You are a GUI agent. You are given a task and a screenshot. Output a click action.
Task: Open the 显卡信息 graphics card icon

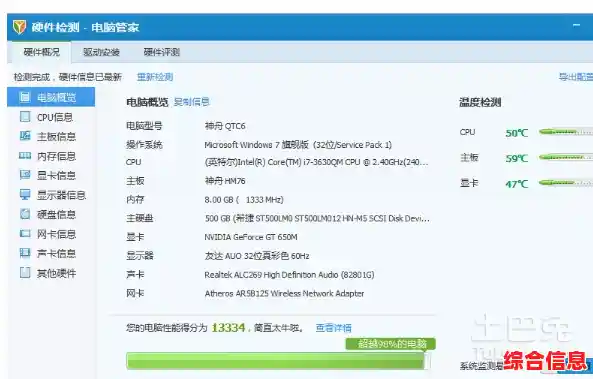pyautogui.click(x=25, y=175)
